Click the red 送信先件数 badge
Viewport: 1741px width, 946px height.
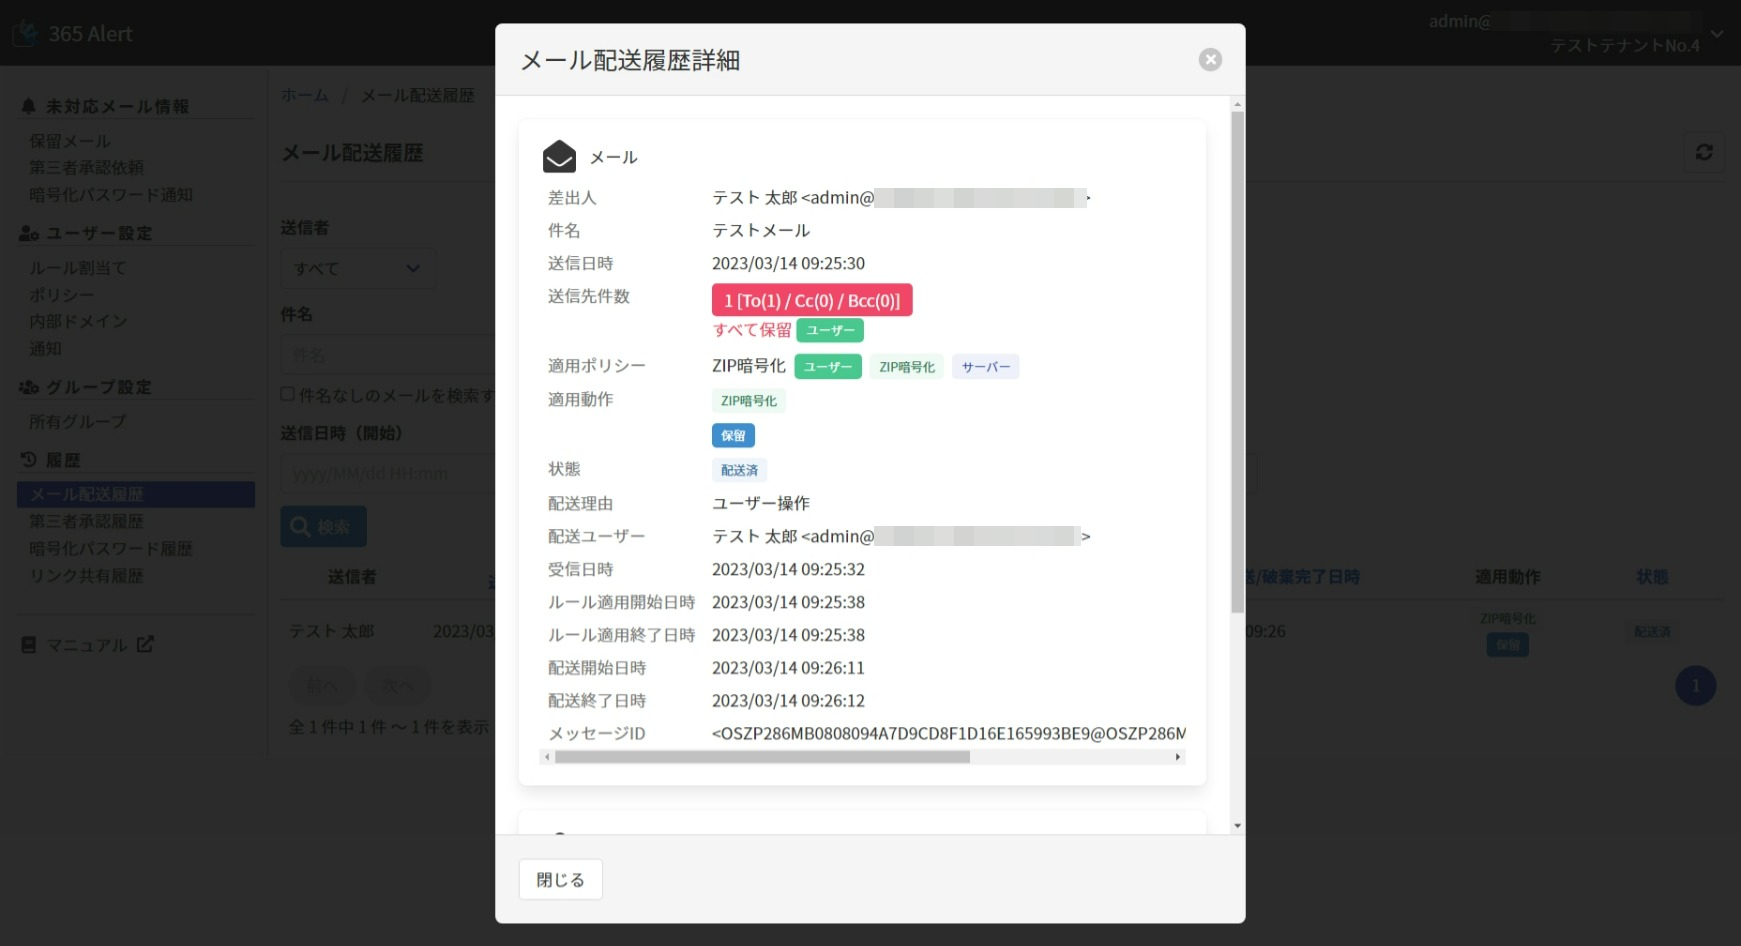coord(811,300)
